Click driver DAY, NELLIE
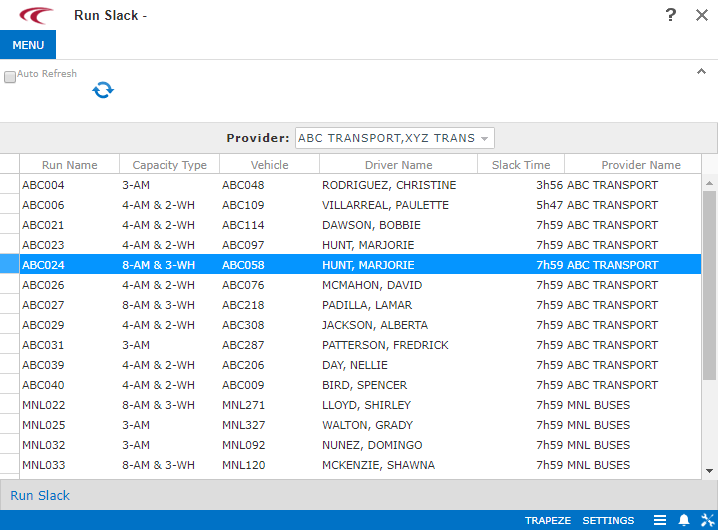This screenshot has width=718, height=530. [354, 365]
